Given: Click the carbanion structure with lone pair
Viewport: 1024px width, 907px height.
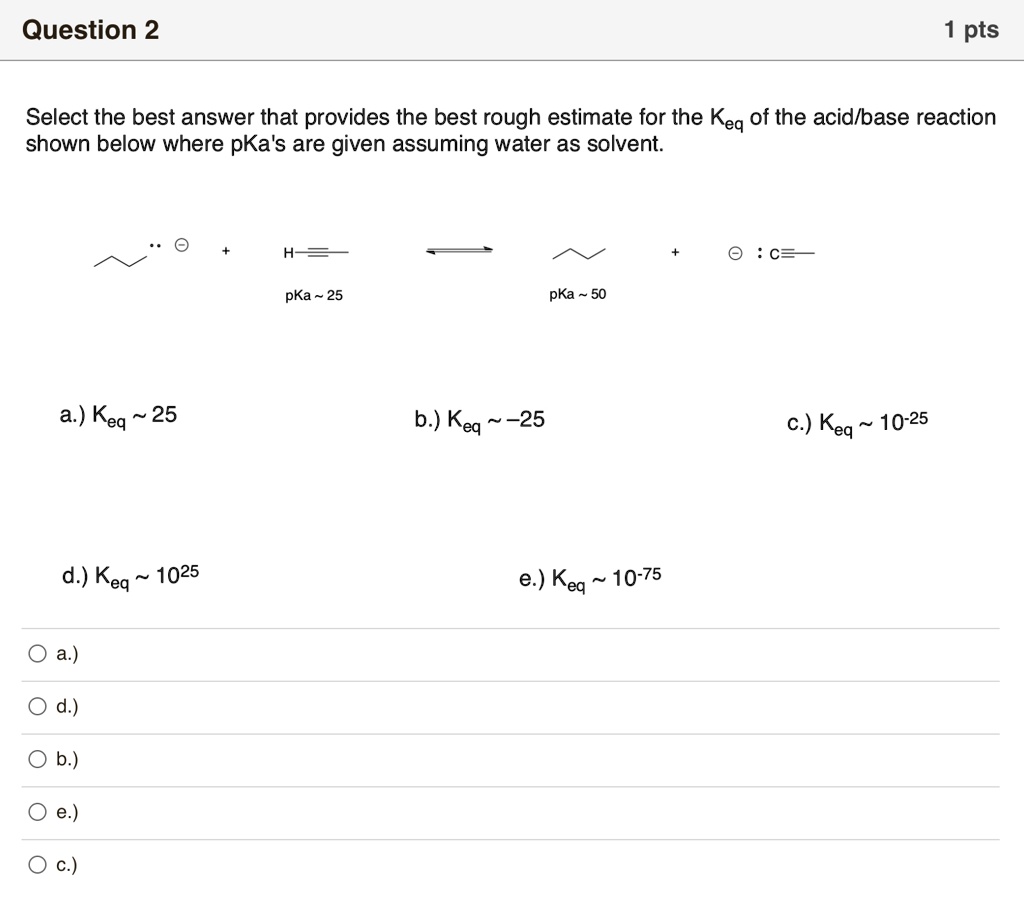Looking at the screenshot, I should point(134,254).
